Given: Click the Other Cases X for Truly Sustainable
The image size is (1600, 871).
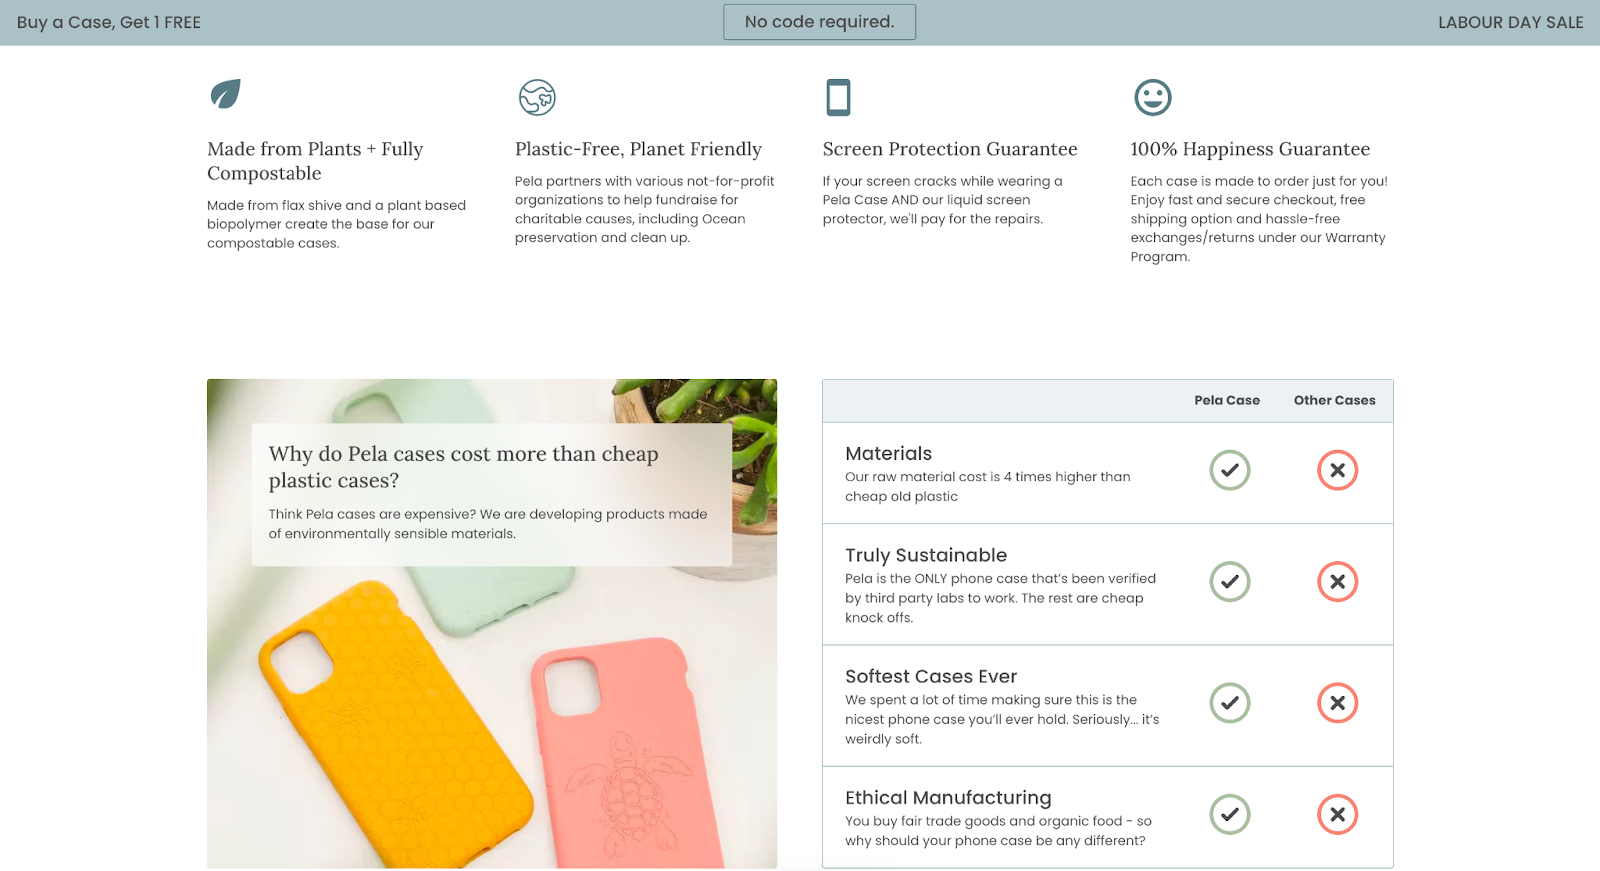Looking at the screenshot, I should pos(1337,581).
